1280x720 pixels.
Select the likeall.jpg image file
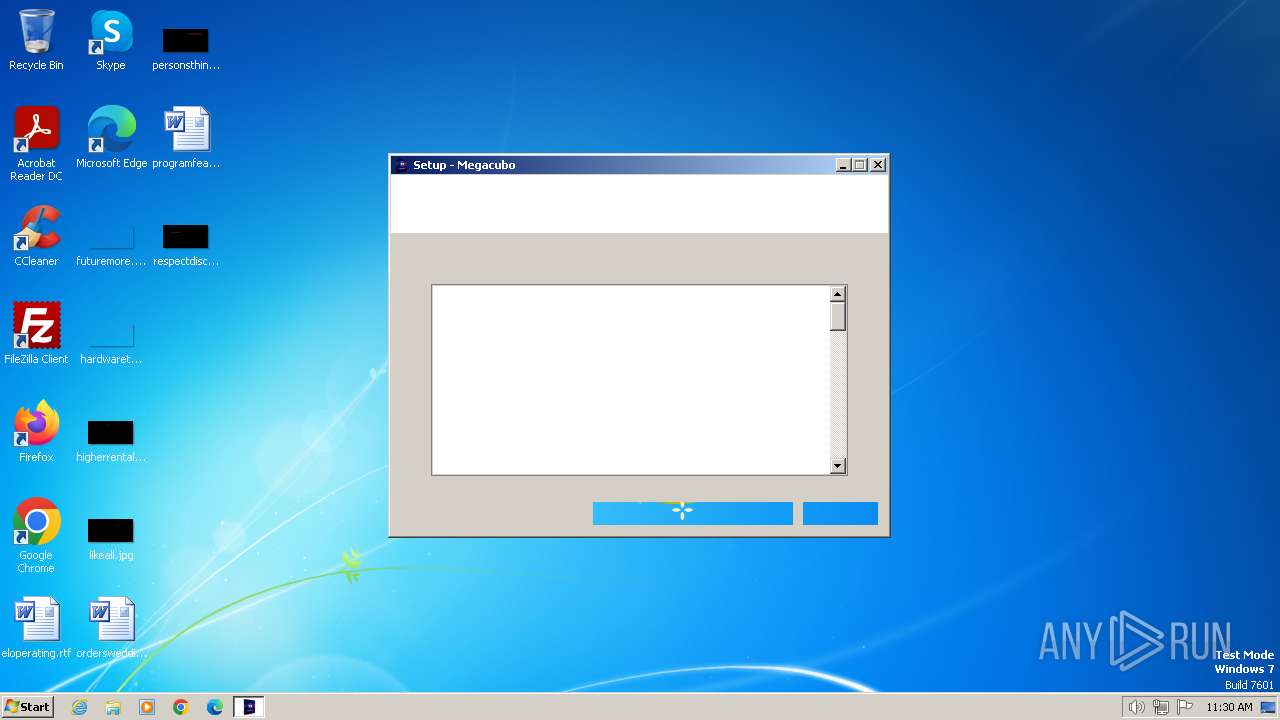coord(111,538)
